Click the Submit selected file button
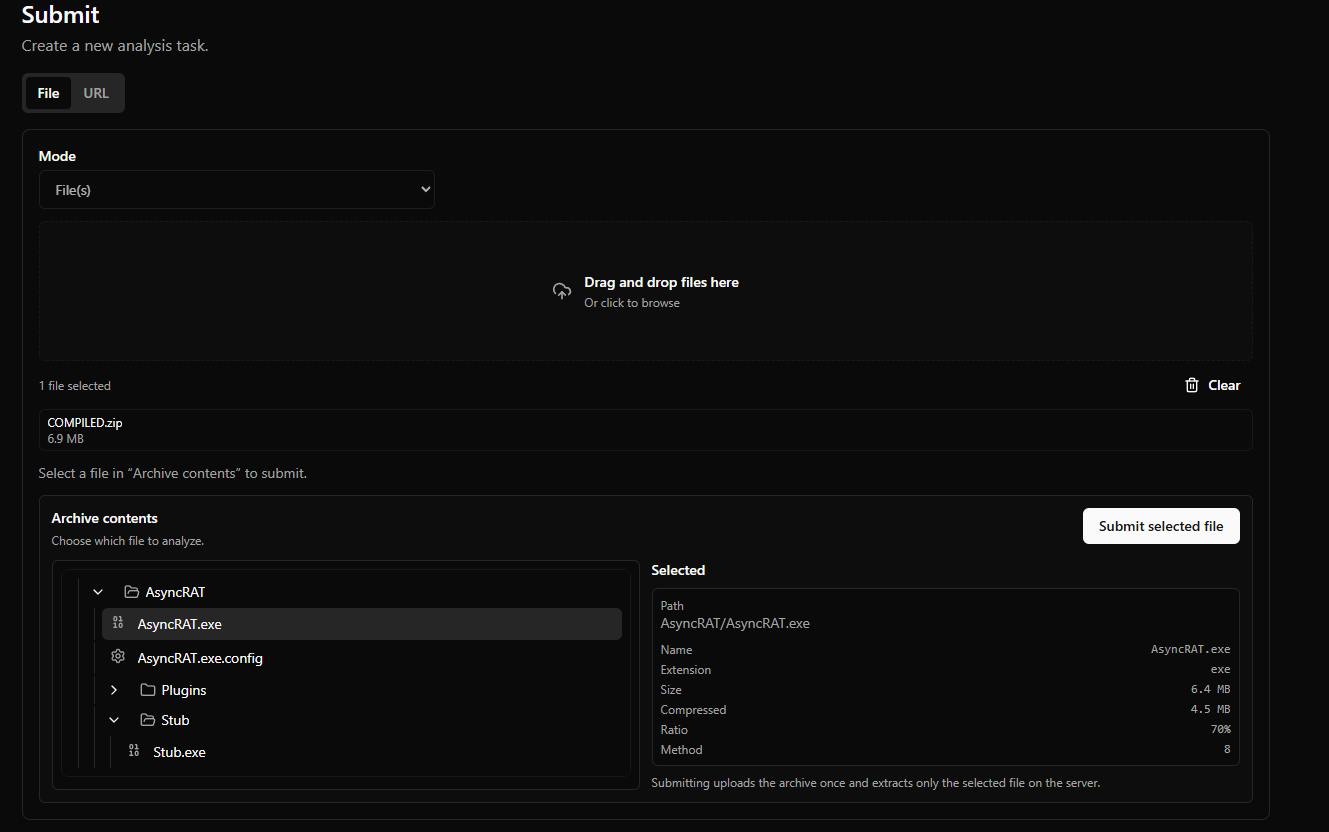The height and width of the screenshot is (832, 1329). click(1161, 526)
